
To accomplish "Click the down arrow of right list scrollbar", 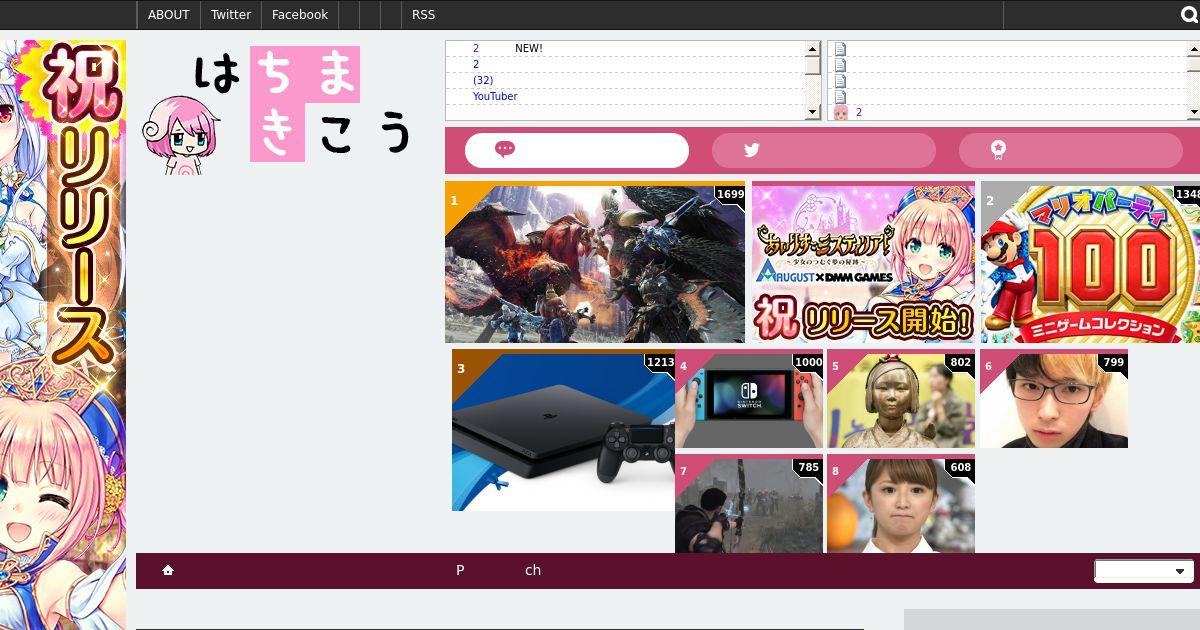I will coord(1193,112).
